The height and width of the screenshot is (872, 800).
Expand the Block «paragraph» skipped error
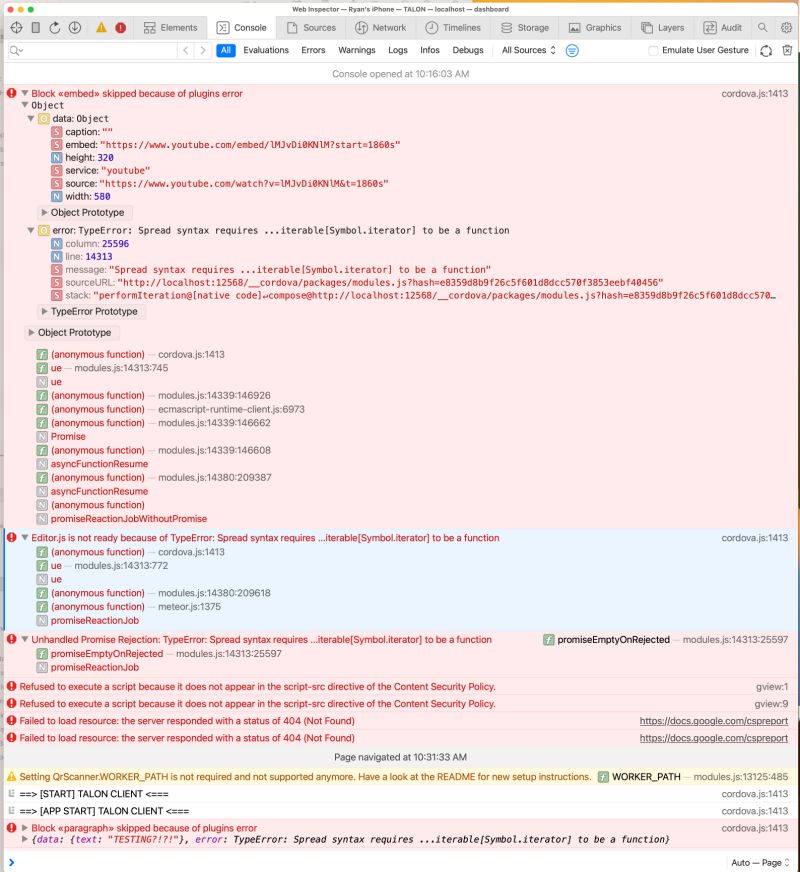24,828
